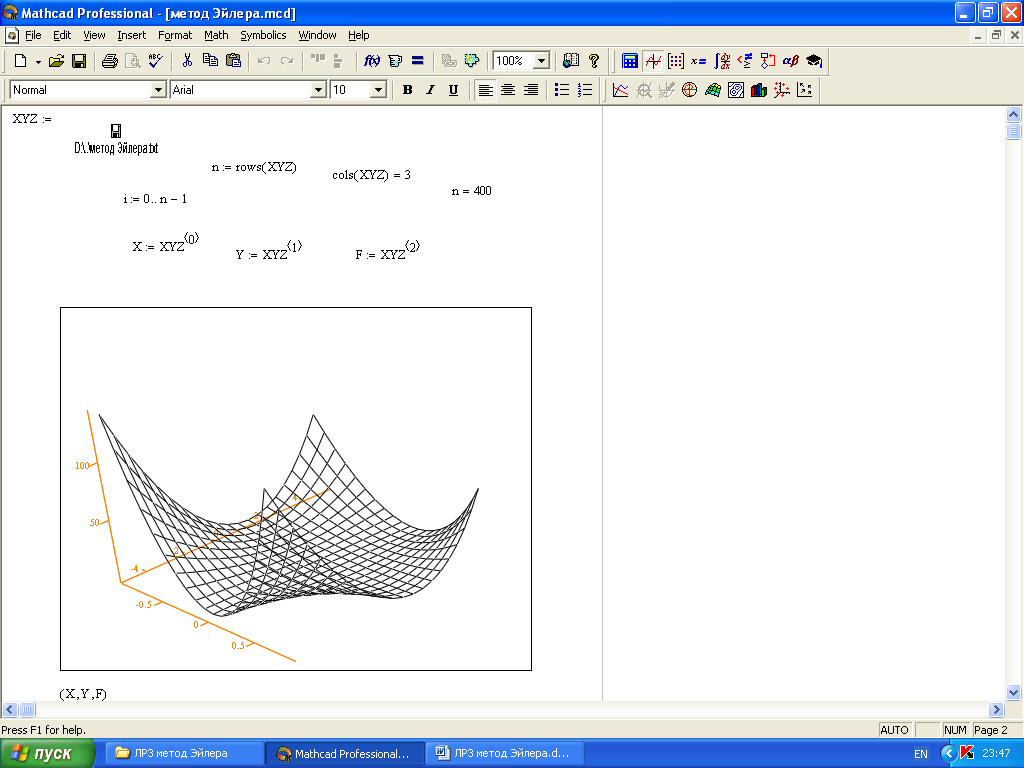Insert a function using f(x) icon
The width and height of the screenshot is (1024, 768).
click(372, 61)
